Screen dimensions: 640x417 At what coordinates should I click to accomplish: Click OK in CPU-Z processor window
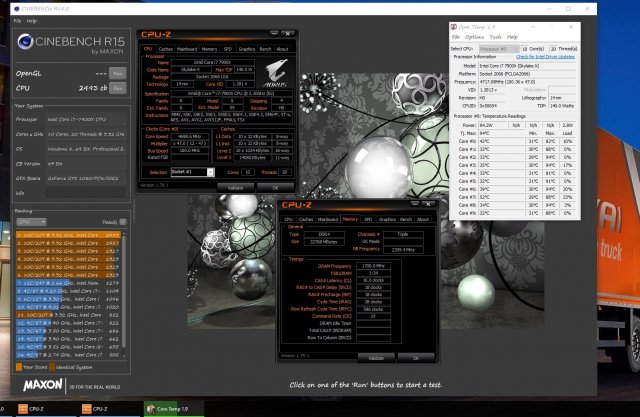click(x=275, y=188)
